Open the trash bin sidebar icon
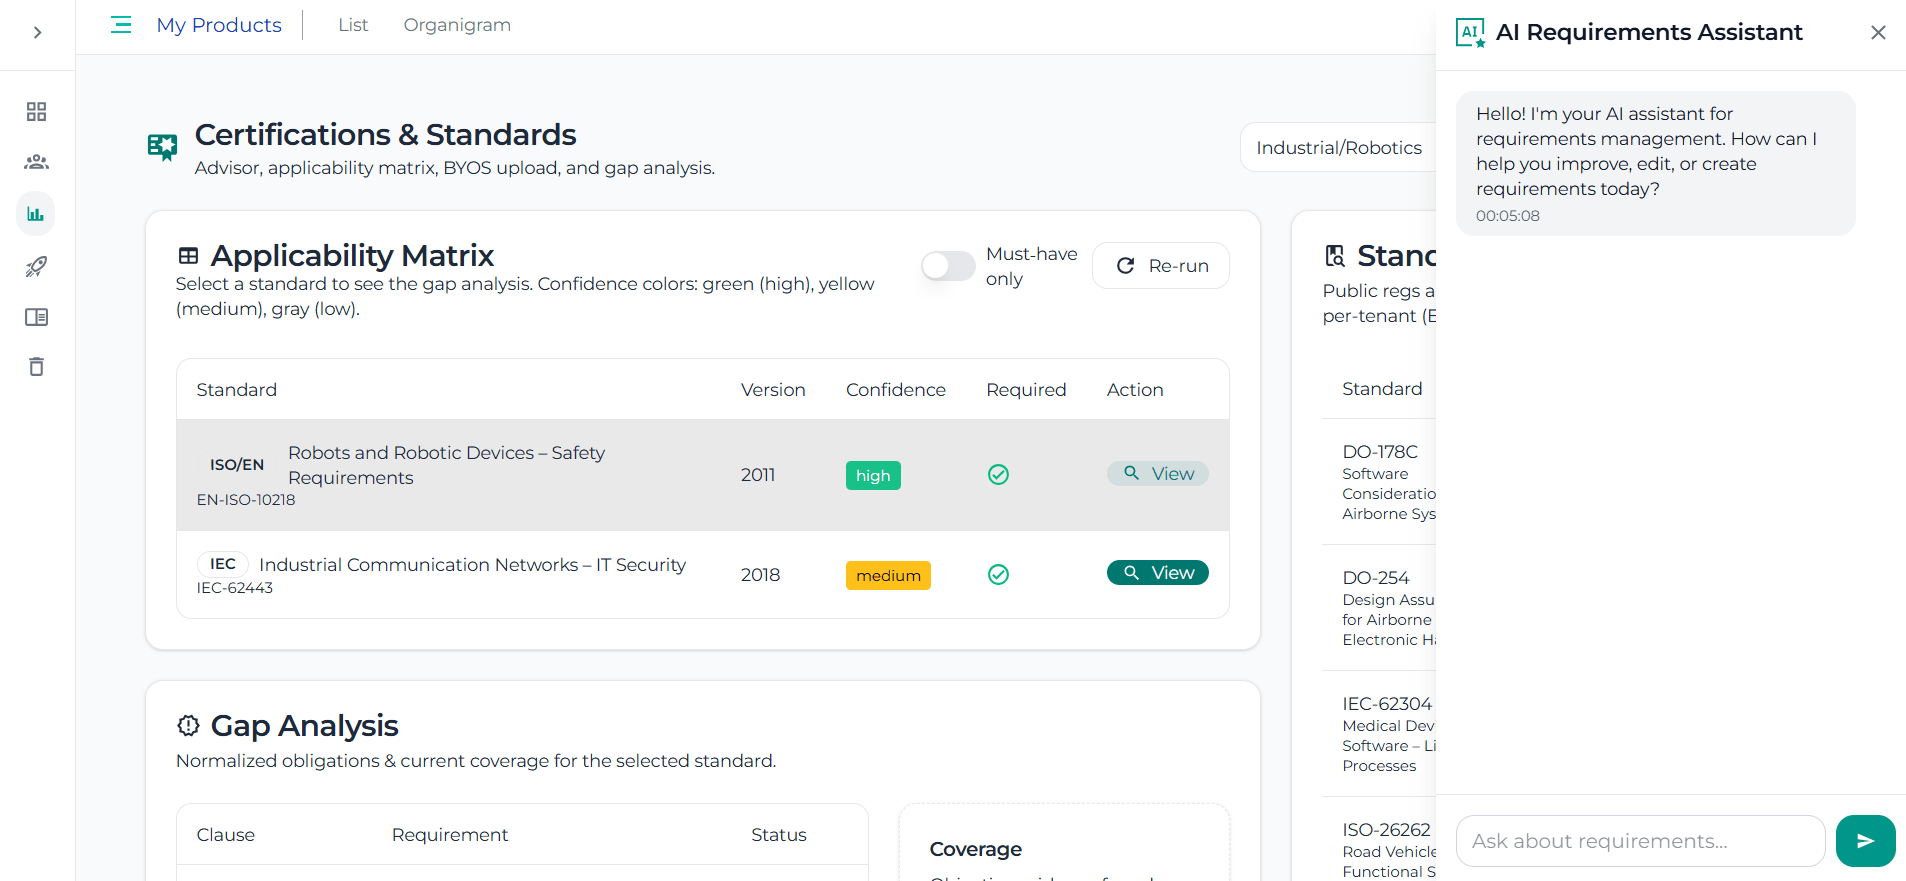The width and height of the screenshot is (1906, 881). coord(37,367)
